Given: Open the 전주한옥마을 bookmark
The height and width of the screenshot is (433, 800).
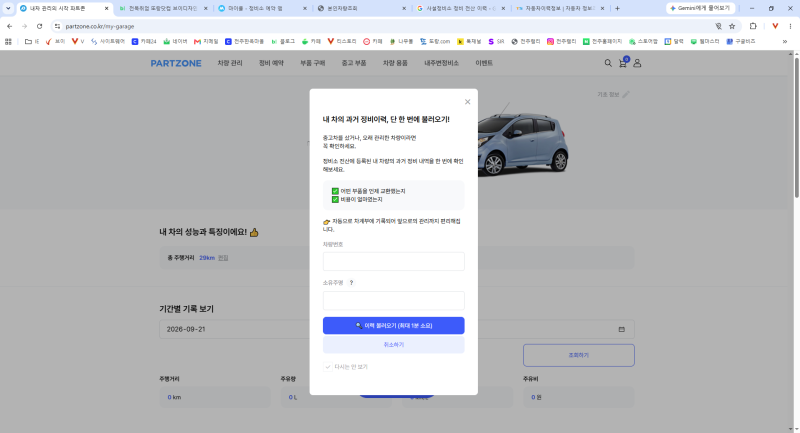Looking at the screenshot, I should [245, 42].
